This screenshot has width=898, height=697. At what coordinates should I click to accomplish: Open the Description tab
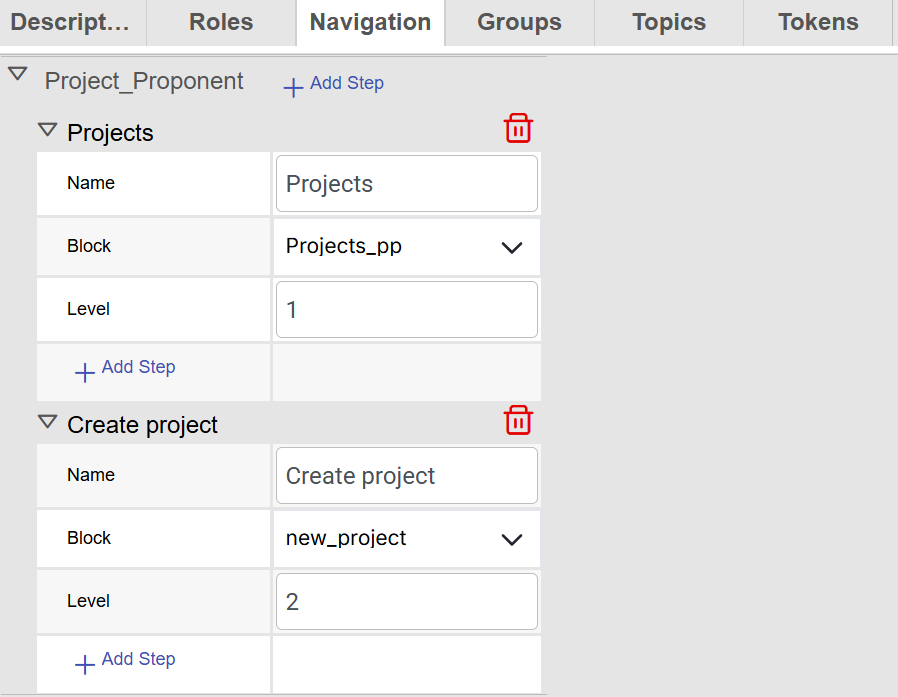[71, 22]
